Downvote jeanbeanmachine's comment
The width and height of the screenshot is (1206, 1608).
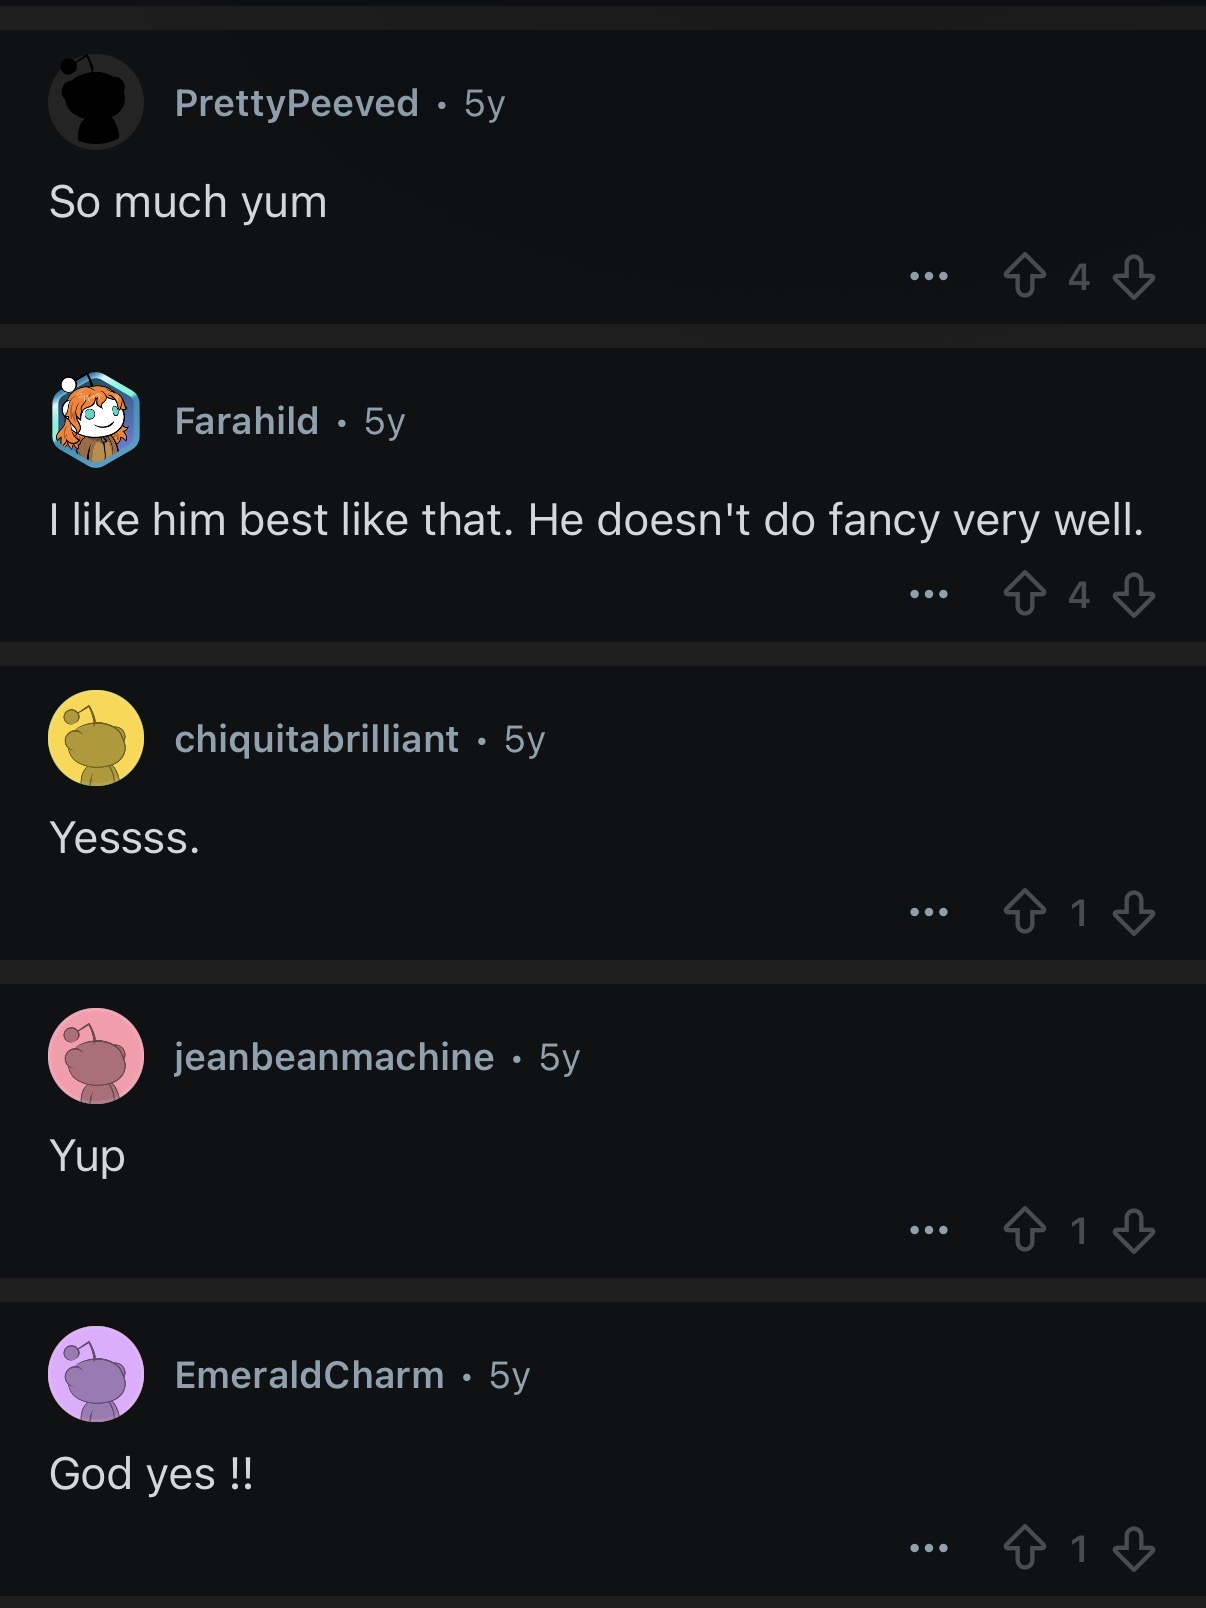[x=1134, y=1230]
